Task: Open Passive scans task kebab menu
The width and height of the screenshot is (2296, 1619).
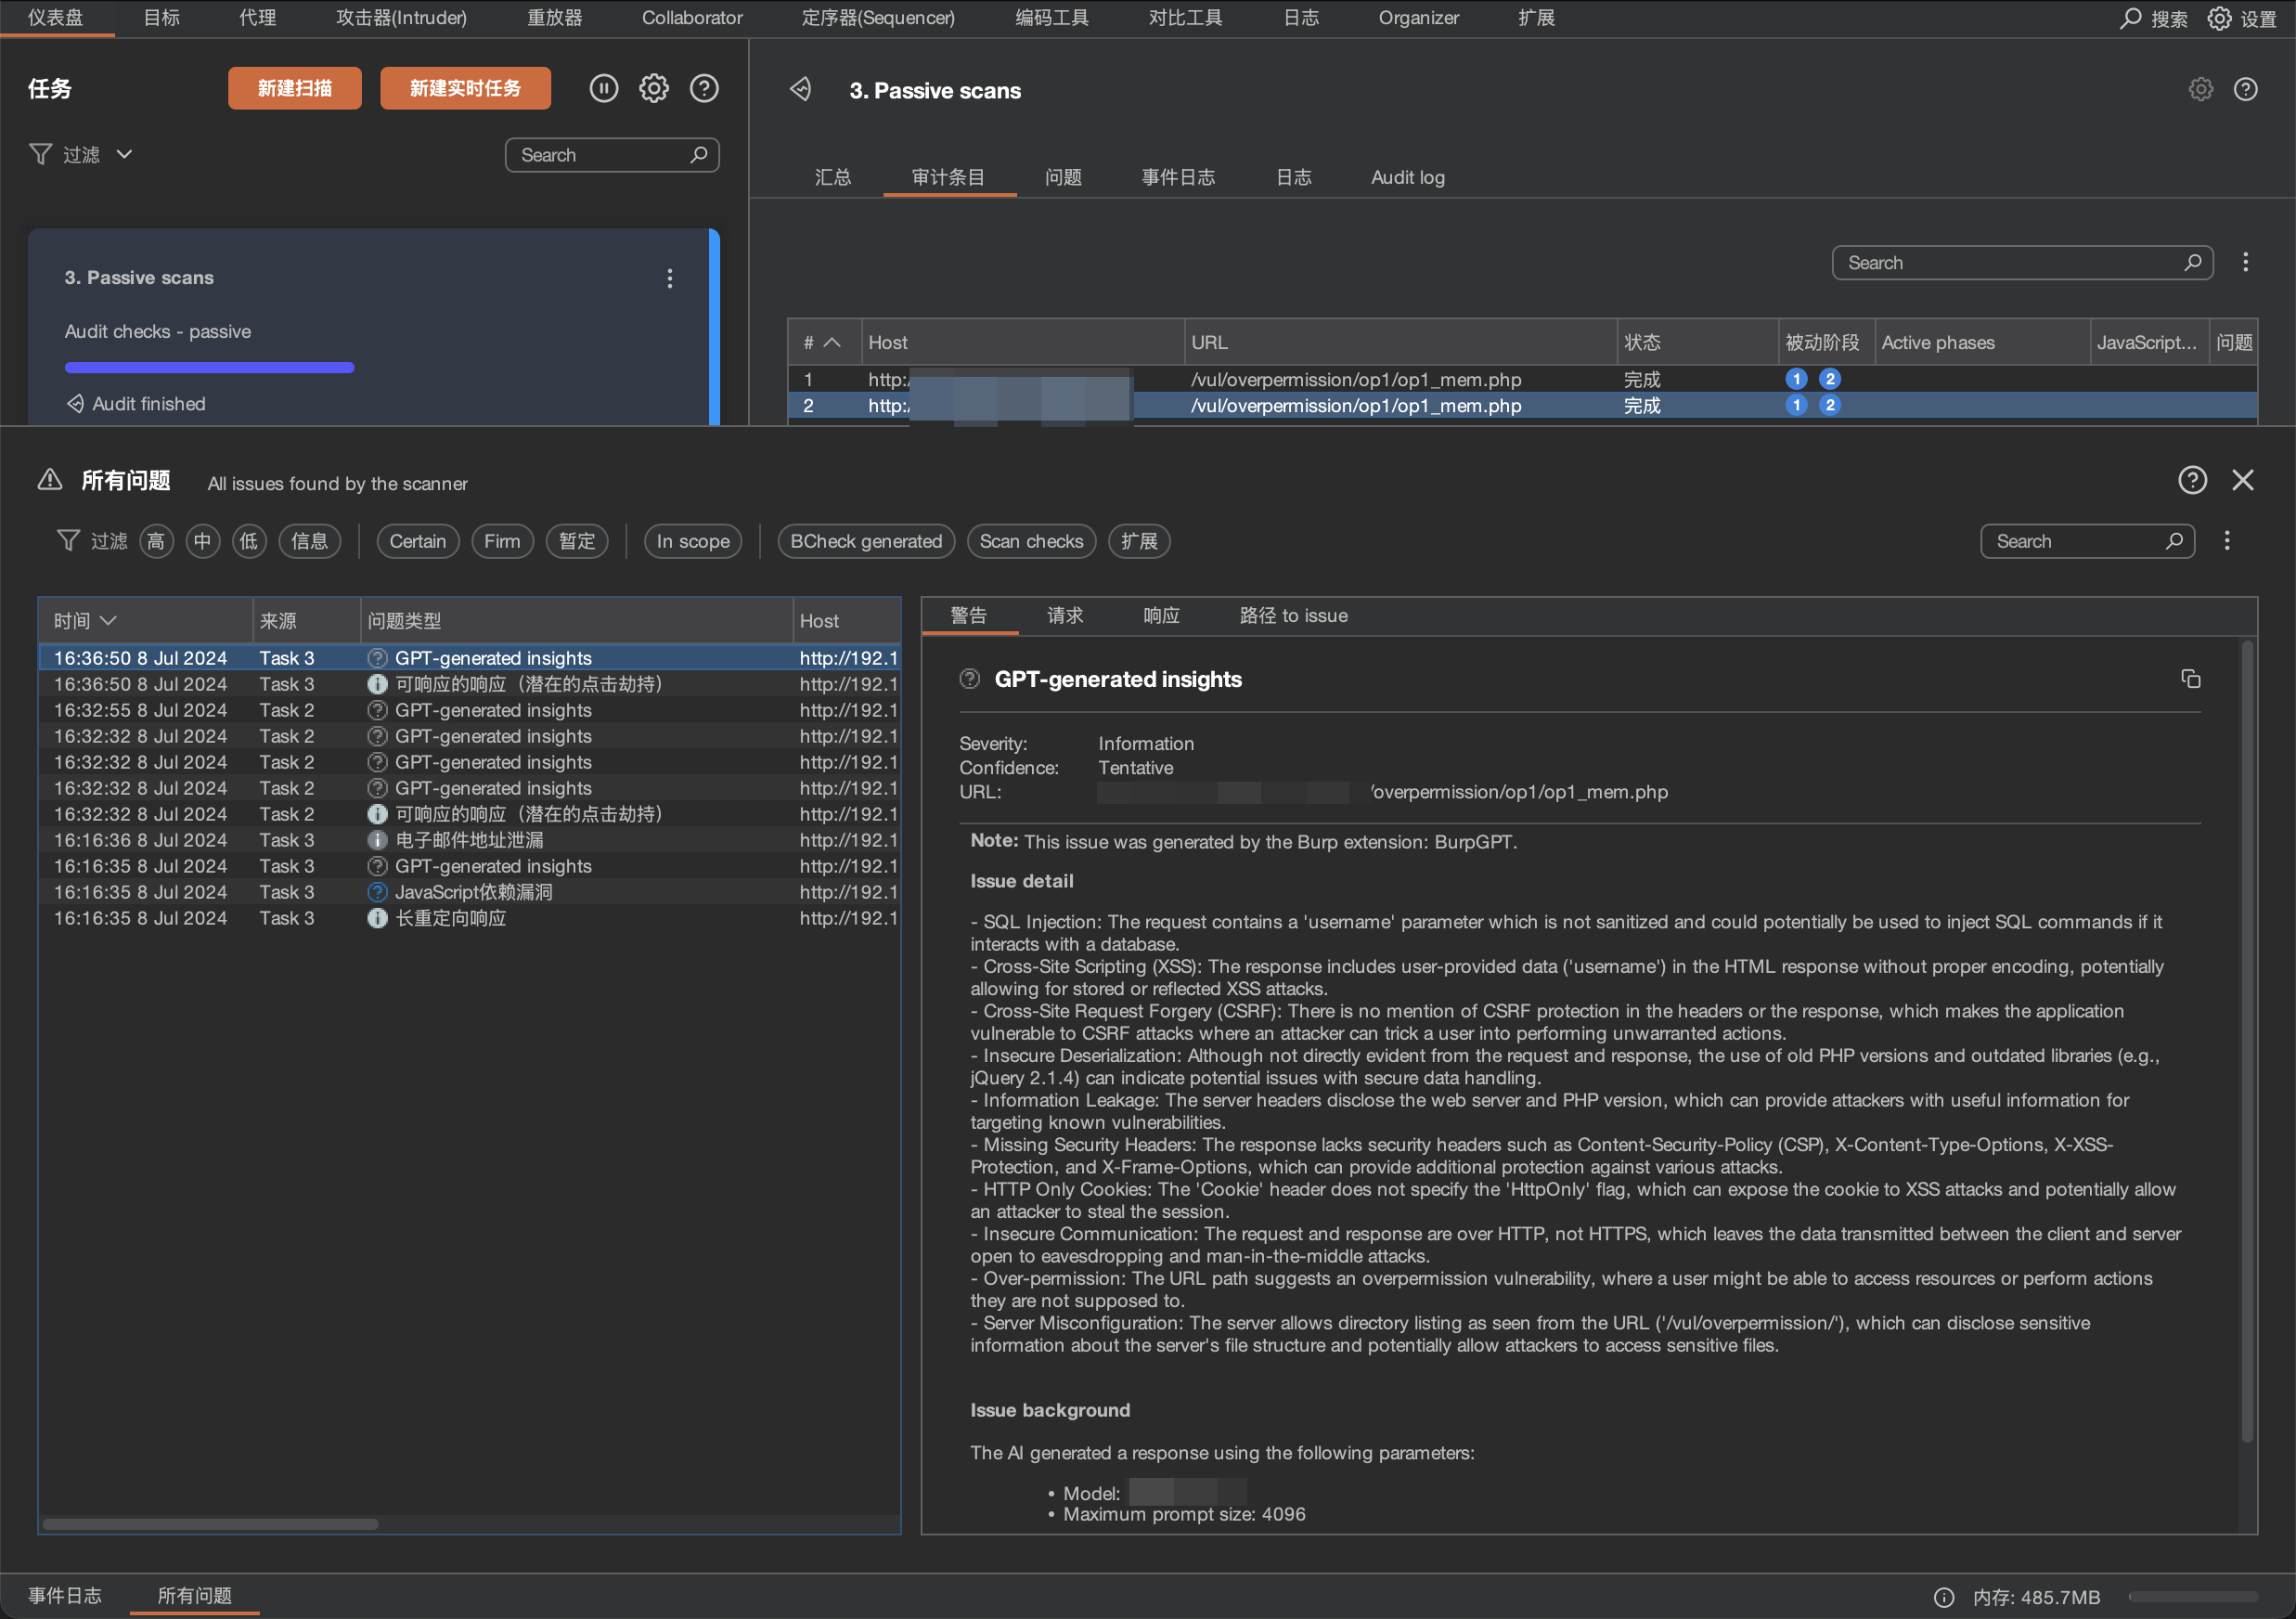Action: tap(670, 278)
